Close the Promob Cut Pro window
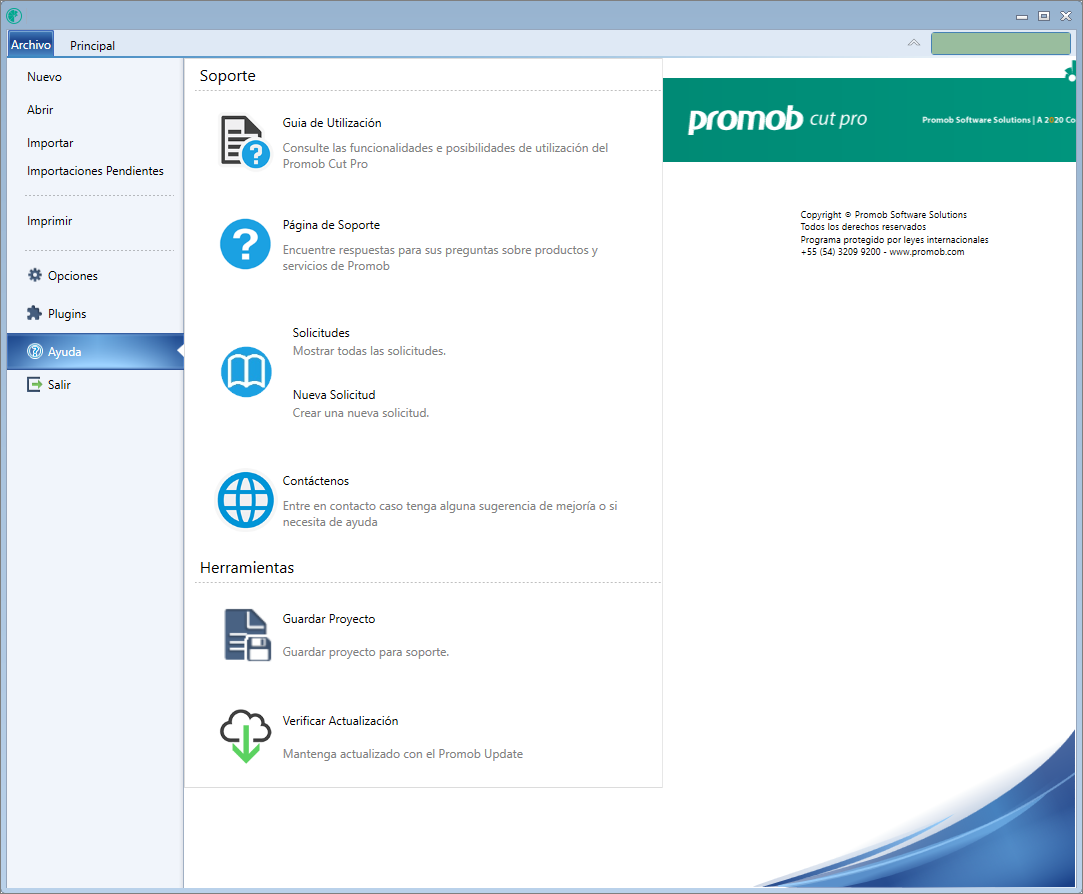This screenshot has height=894, width=1083. click(1066, 16)
